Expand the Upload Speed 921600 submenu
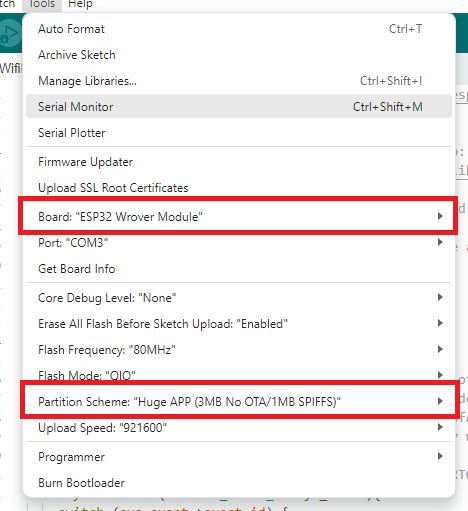This screenshot has height=511, width=468. (239, 428)
